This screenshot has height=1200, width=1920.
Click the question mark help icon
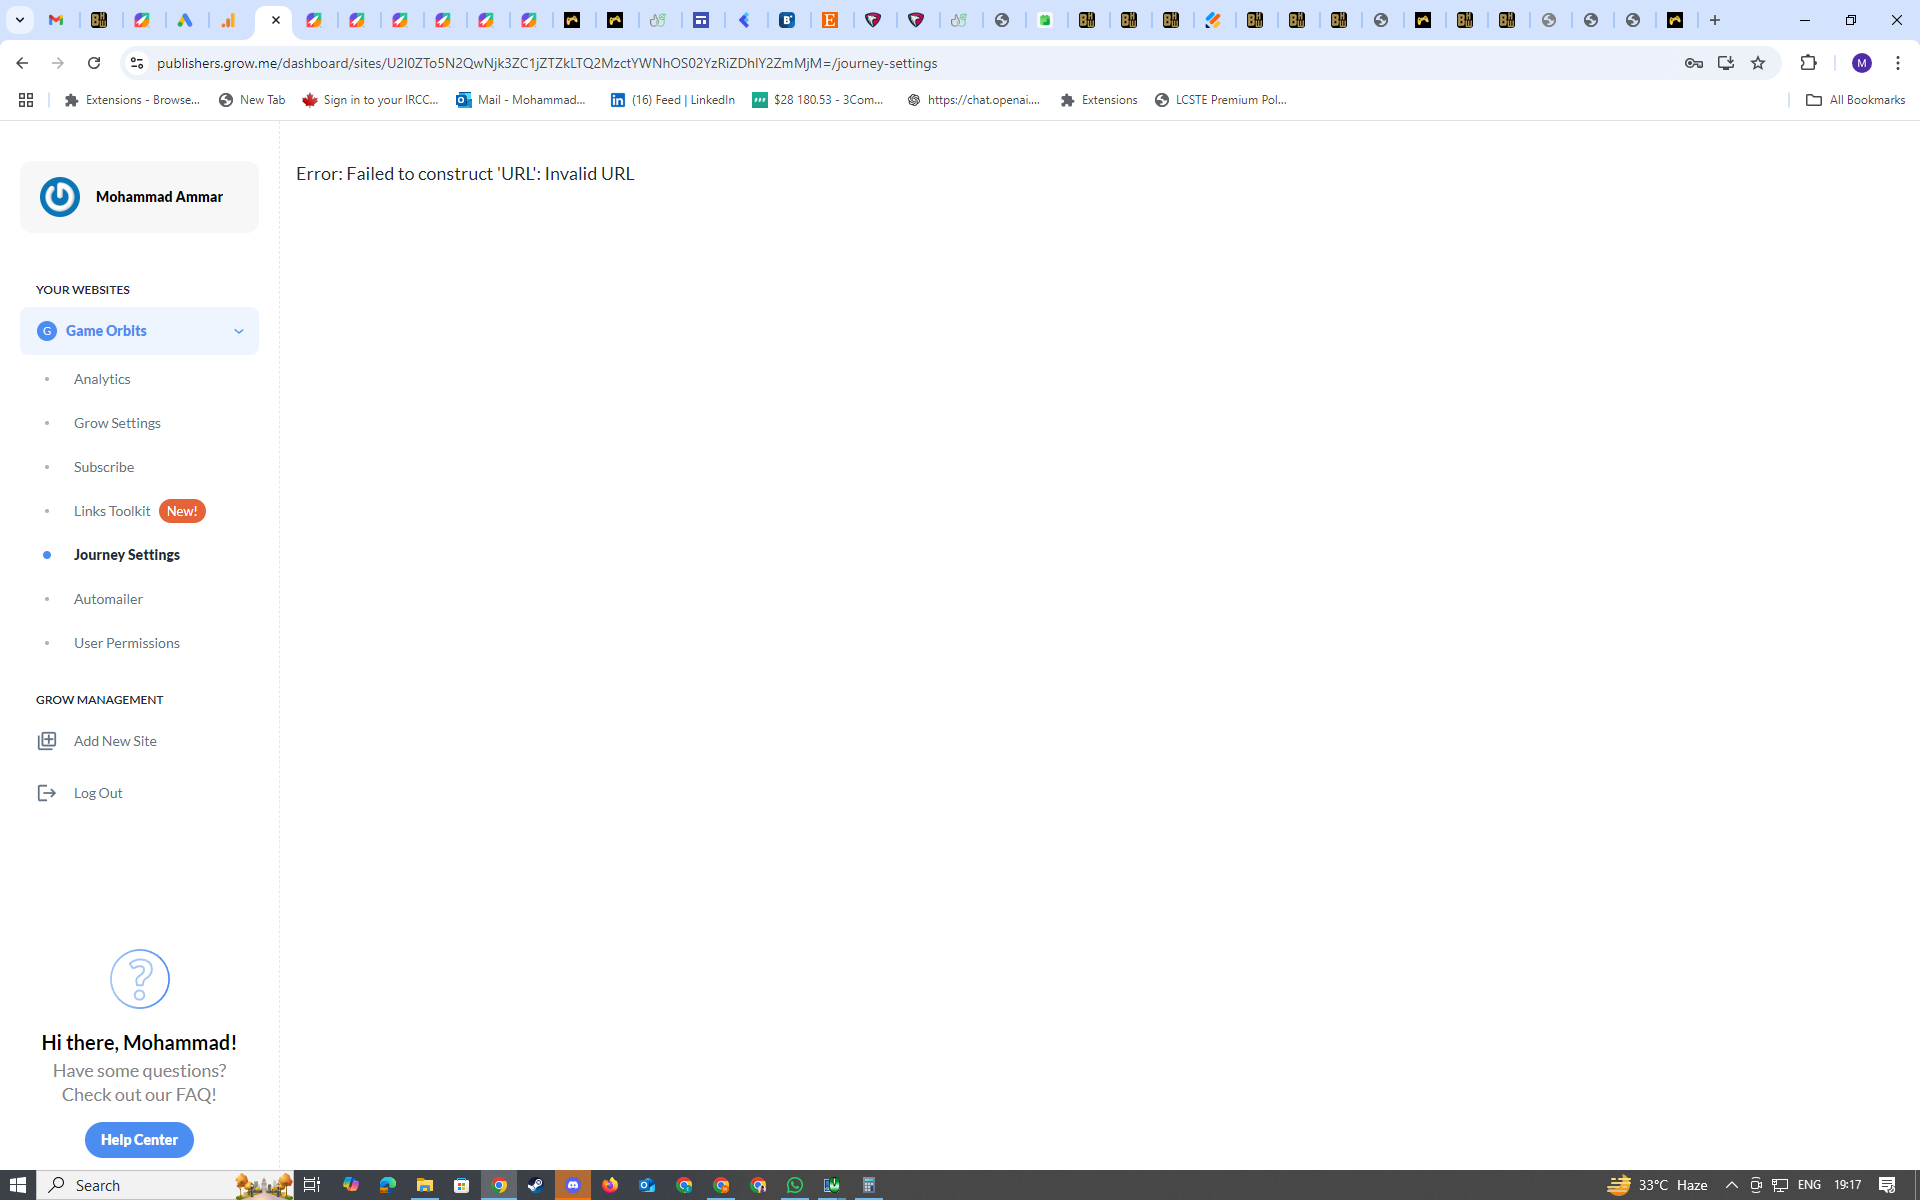coord(139,979)
